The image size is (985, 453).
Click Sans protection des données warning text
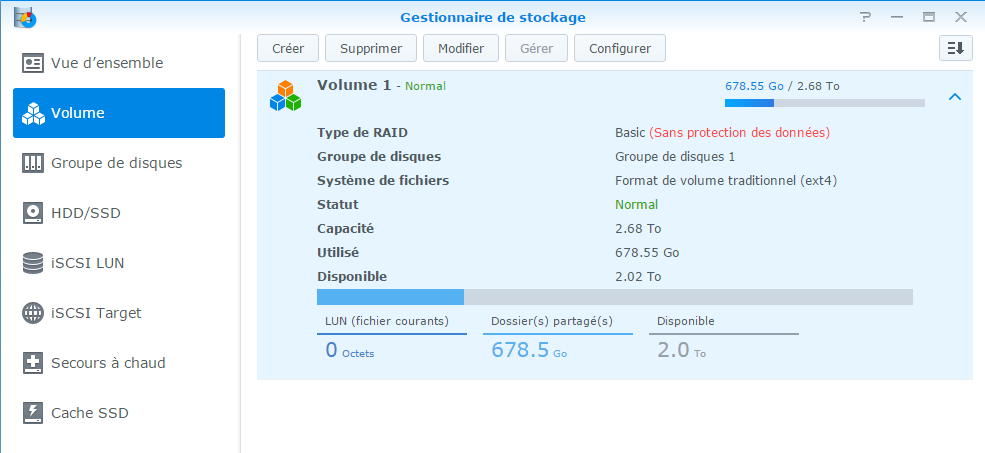click(x=739, y=133)
